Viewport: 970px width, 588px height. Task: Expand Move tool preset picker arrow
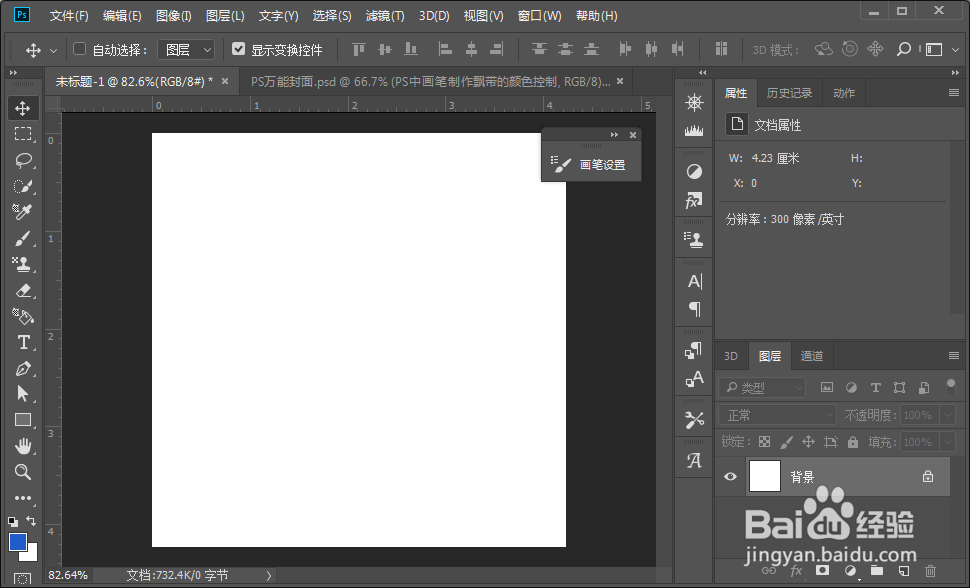coord(53,51)
